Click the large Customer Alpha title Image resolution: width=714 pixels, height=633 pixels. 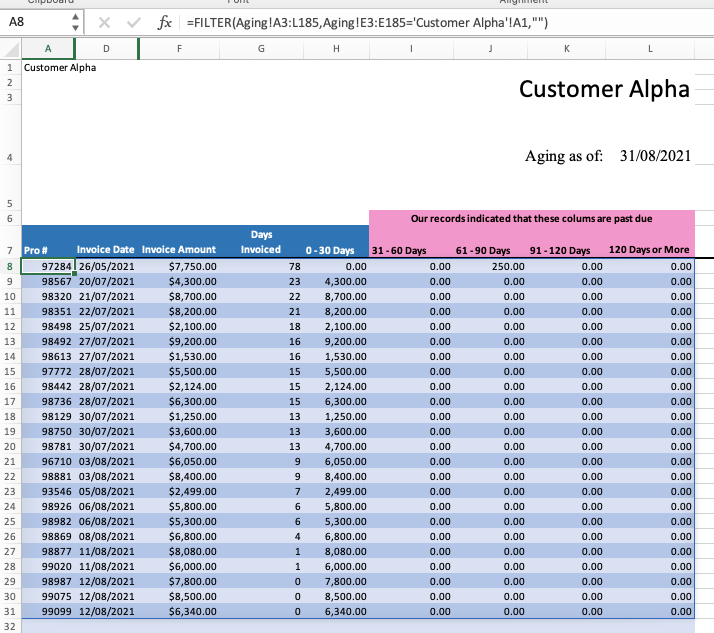pos(604,89)
